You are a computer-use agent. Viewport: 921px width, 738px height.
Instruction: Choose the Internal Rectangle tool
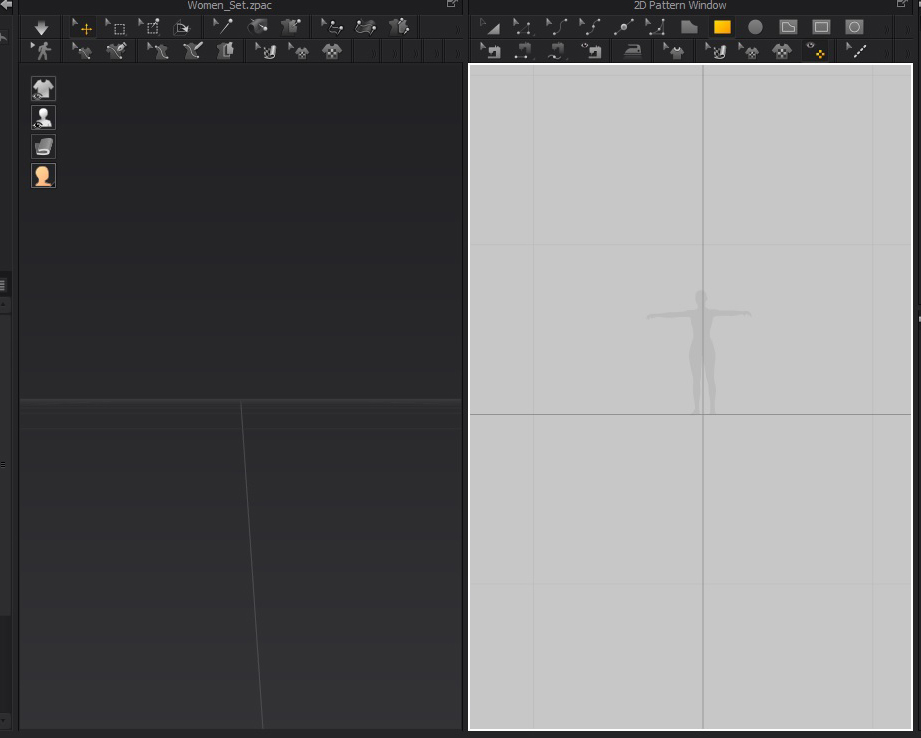821,27
